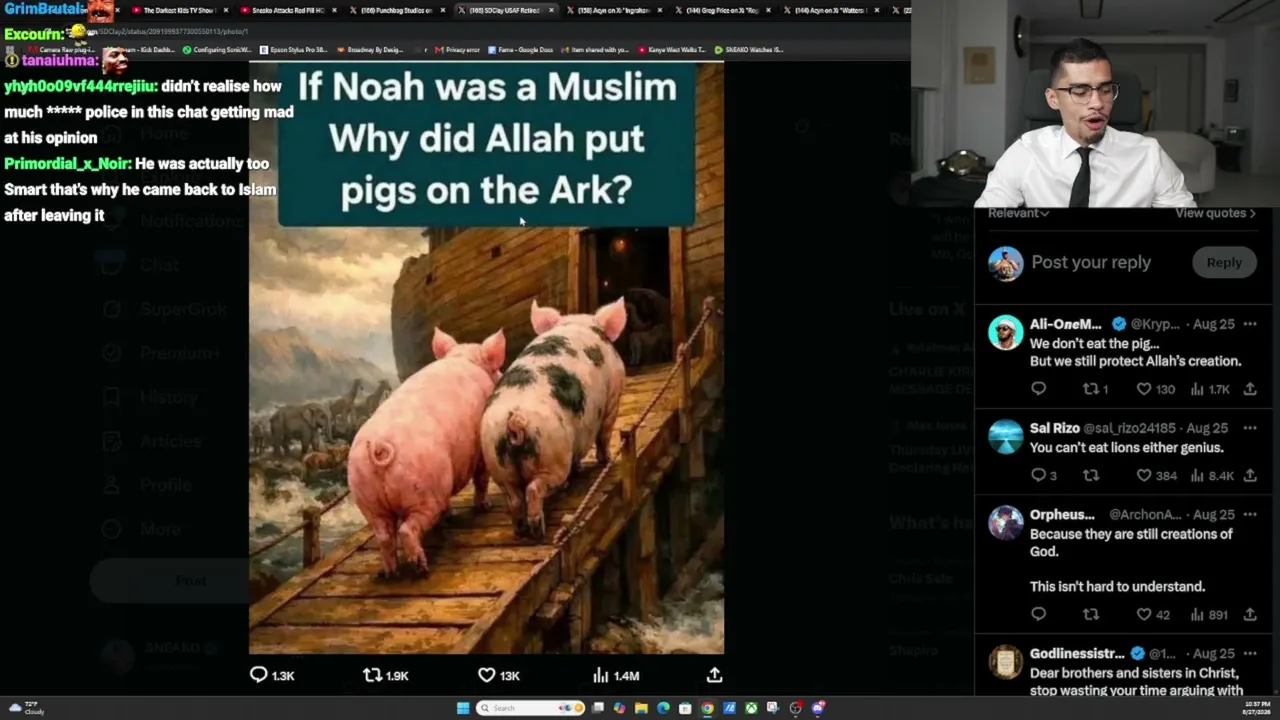Open Orpheus's profile avatar
The height and width of the screenshot is (720, 1280).
pyautogui.click(x=1006, y=524)
